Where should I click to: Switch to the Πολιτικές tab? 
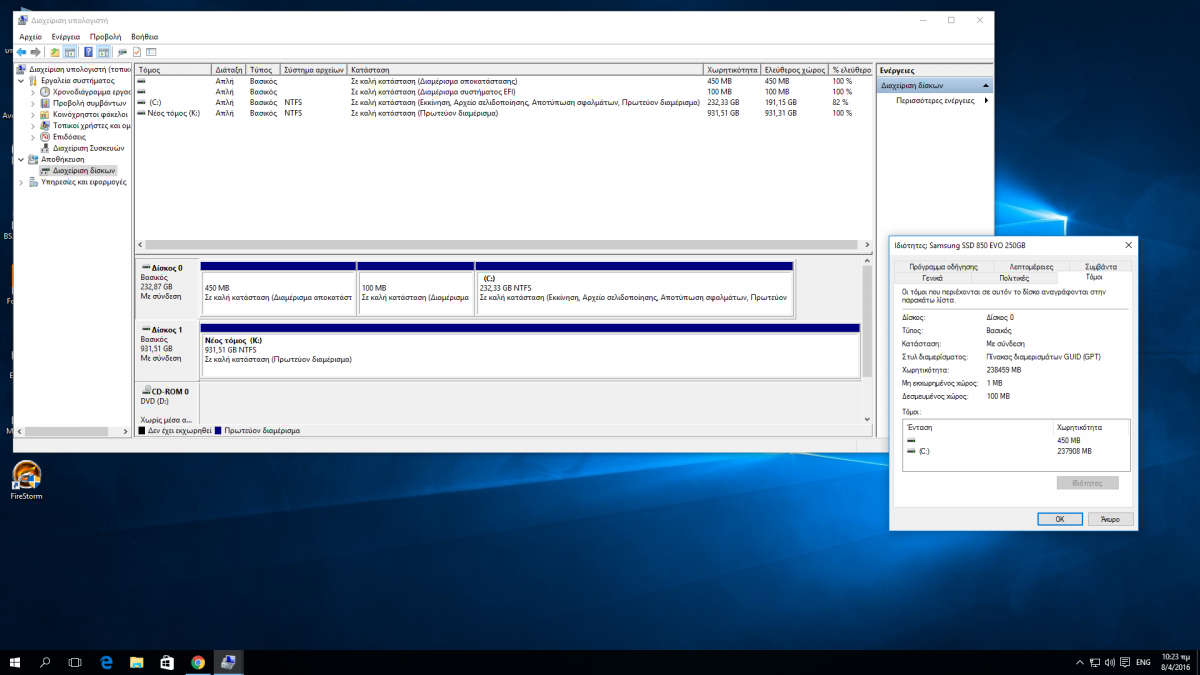pos(1014,277)
